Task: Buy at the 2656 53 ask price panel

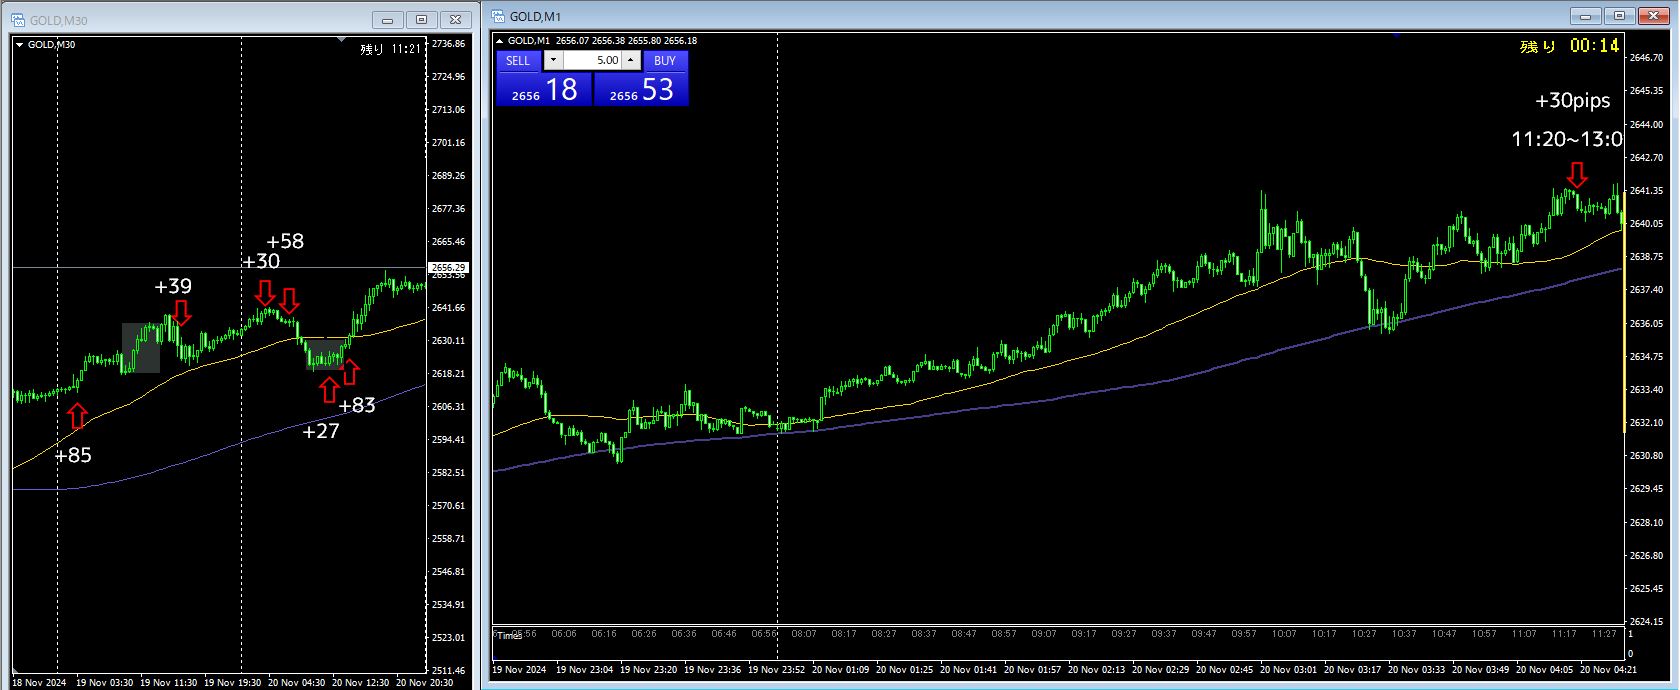Action: click(641, 89)
